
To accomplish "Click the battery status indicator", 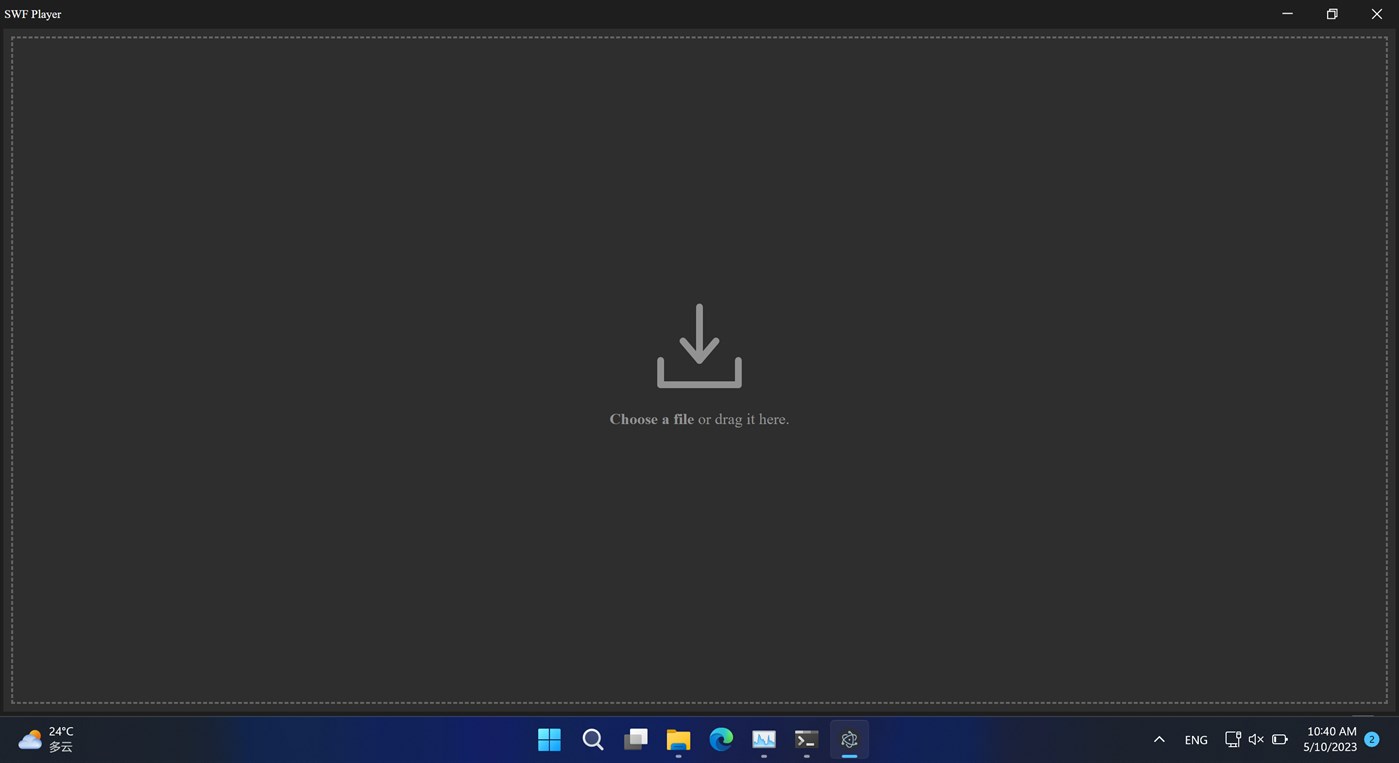I will coord(1280,740).
